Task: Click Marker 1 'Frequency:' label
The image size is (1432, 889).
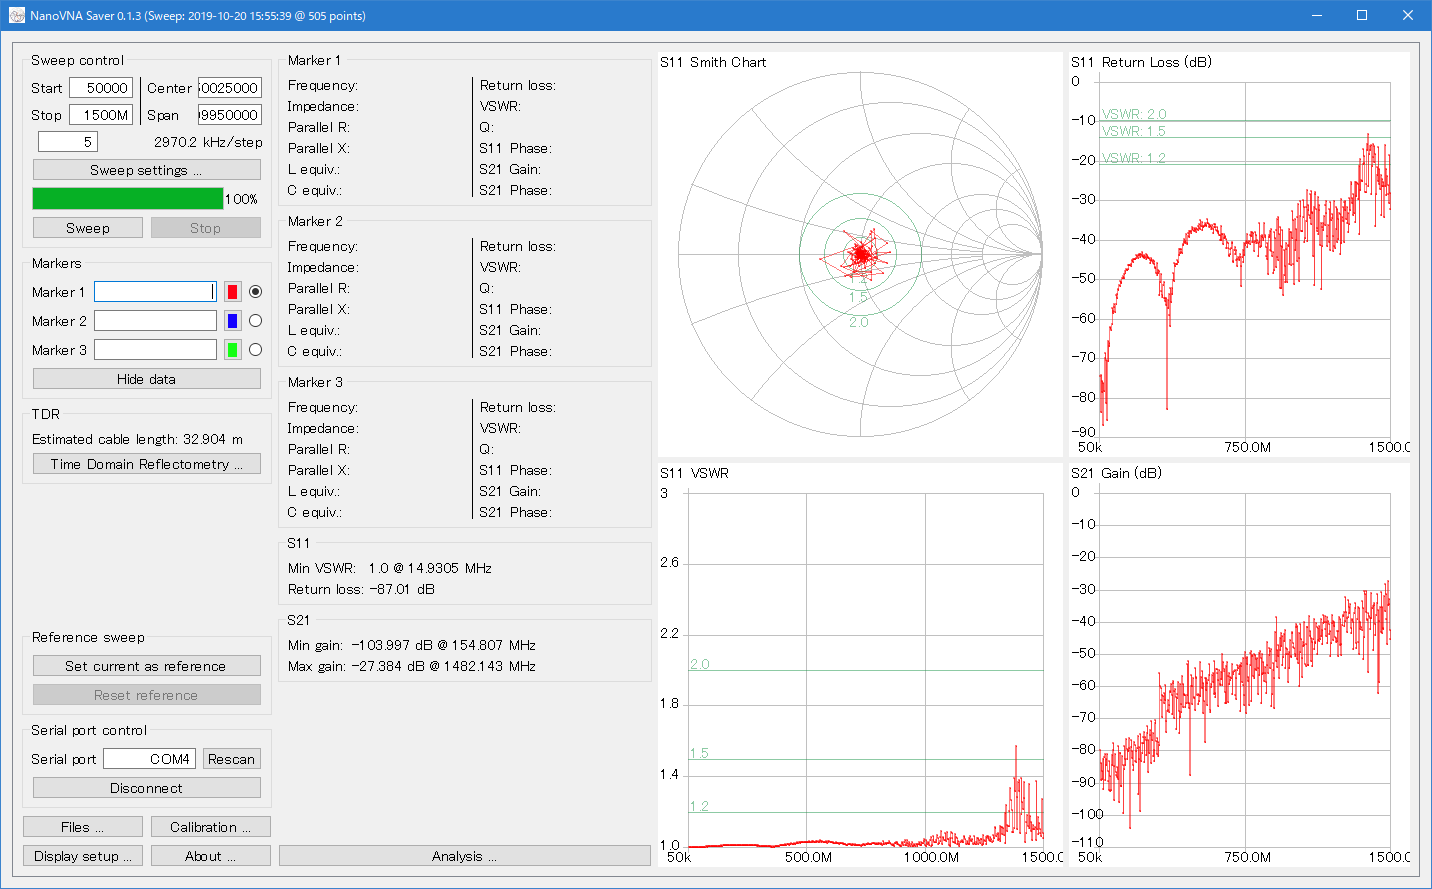Action: click(323, 86)
